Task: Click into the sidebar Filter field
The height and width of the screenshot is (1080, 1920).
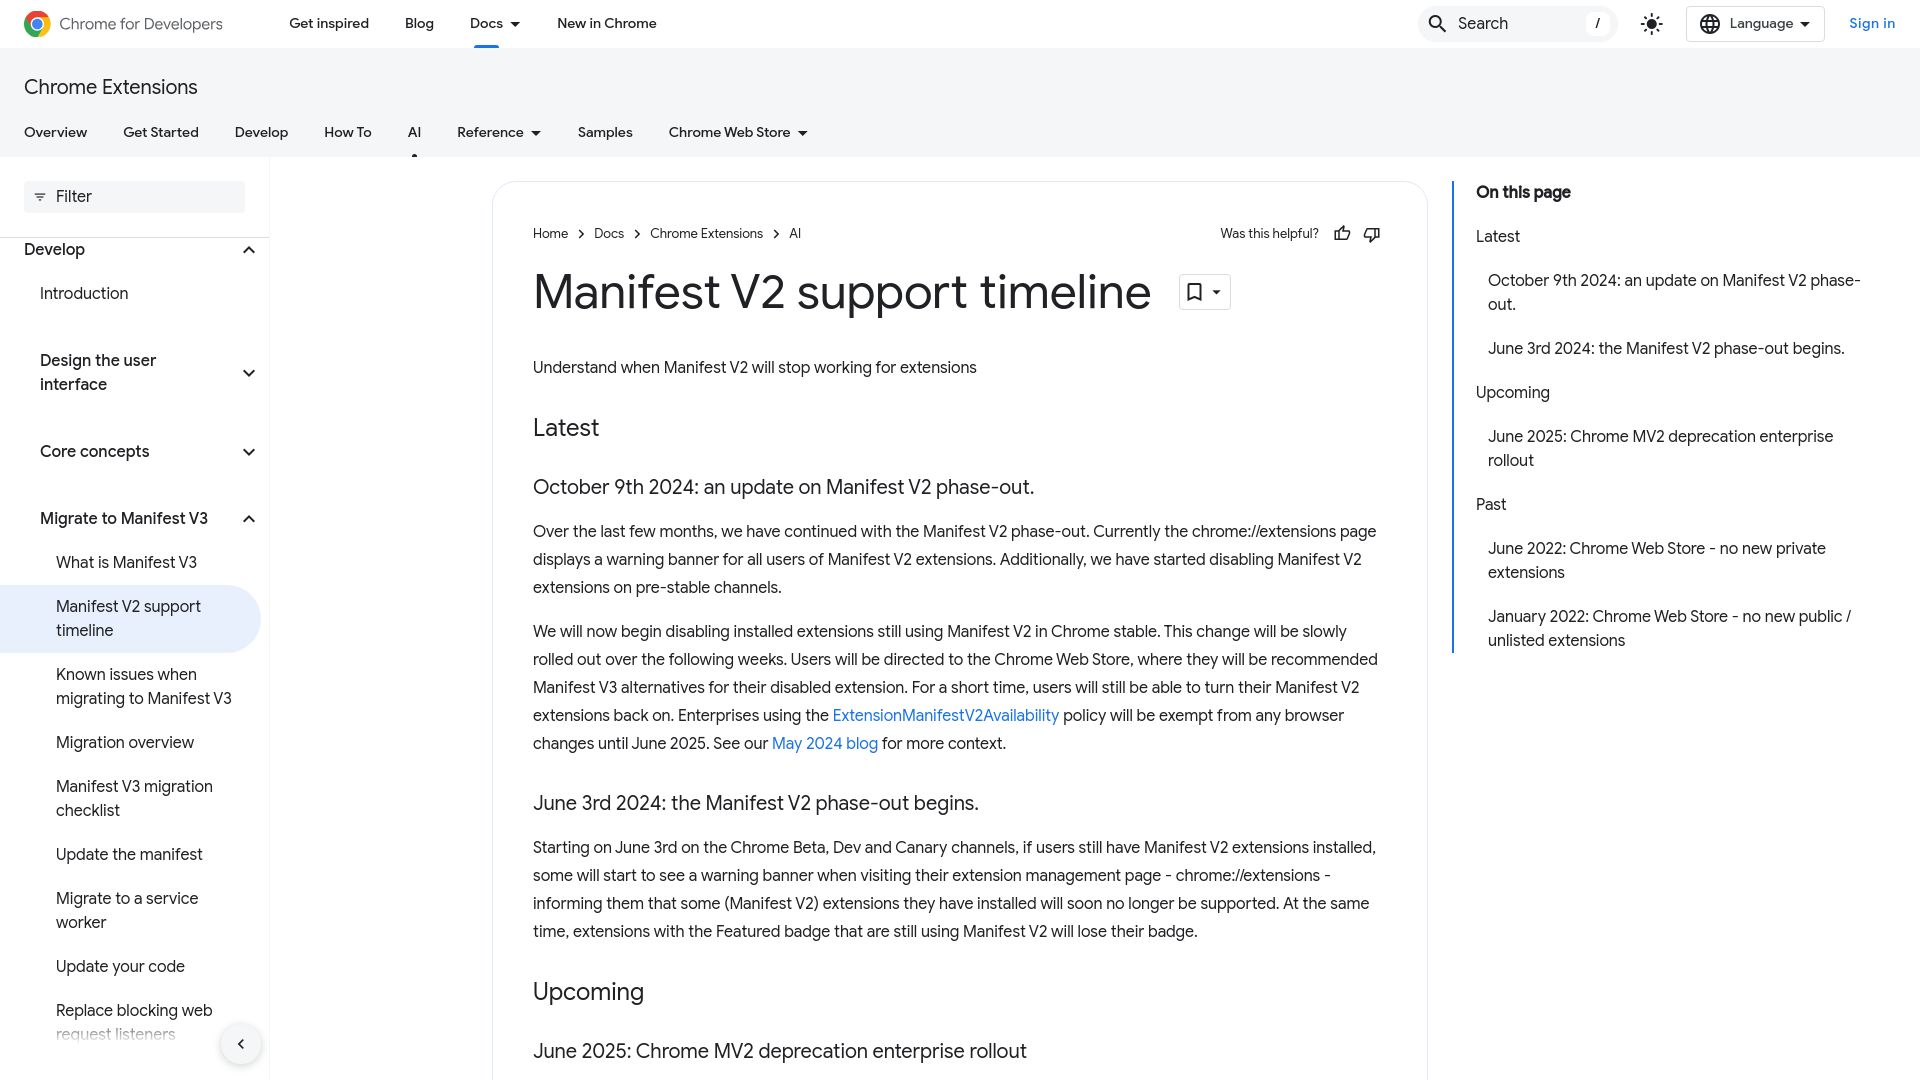Action: (134, 197)
